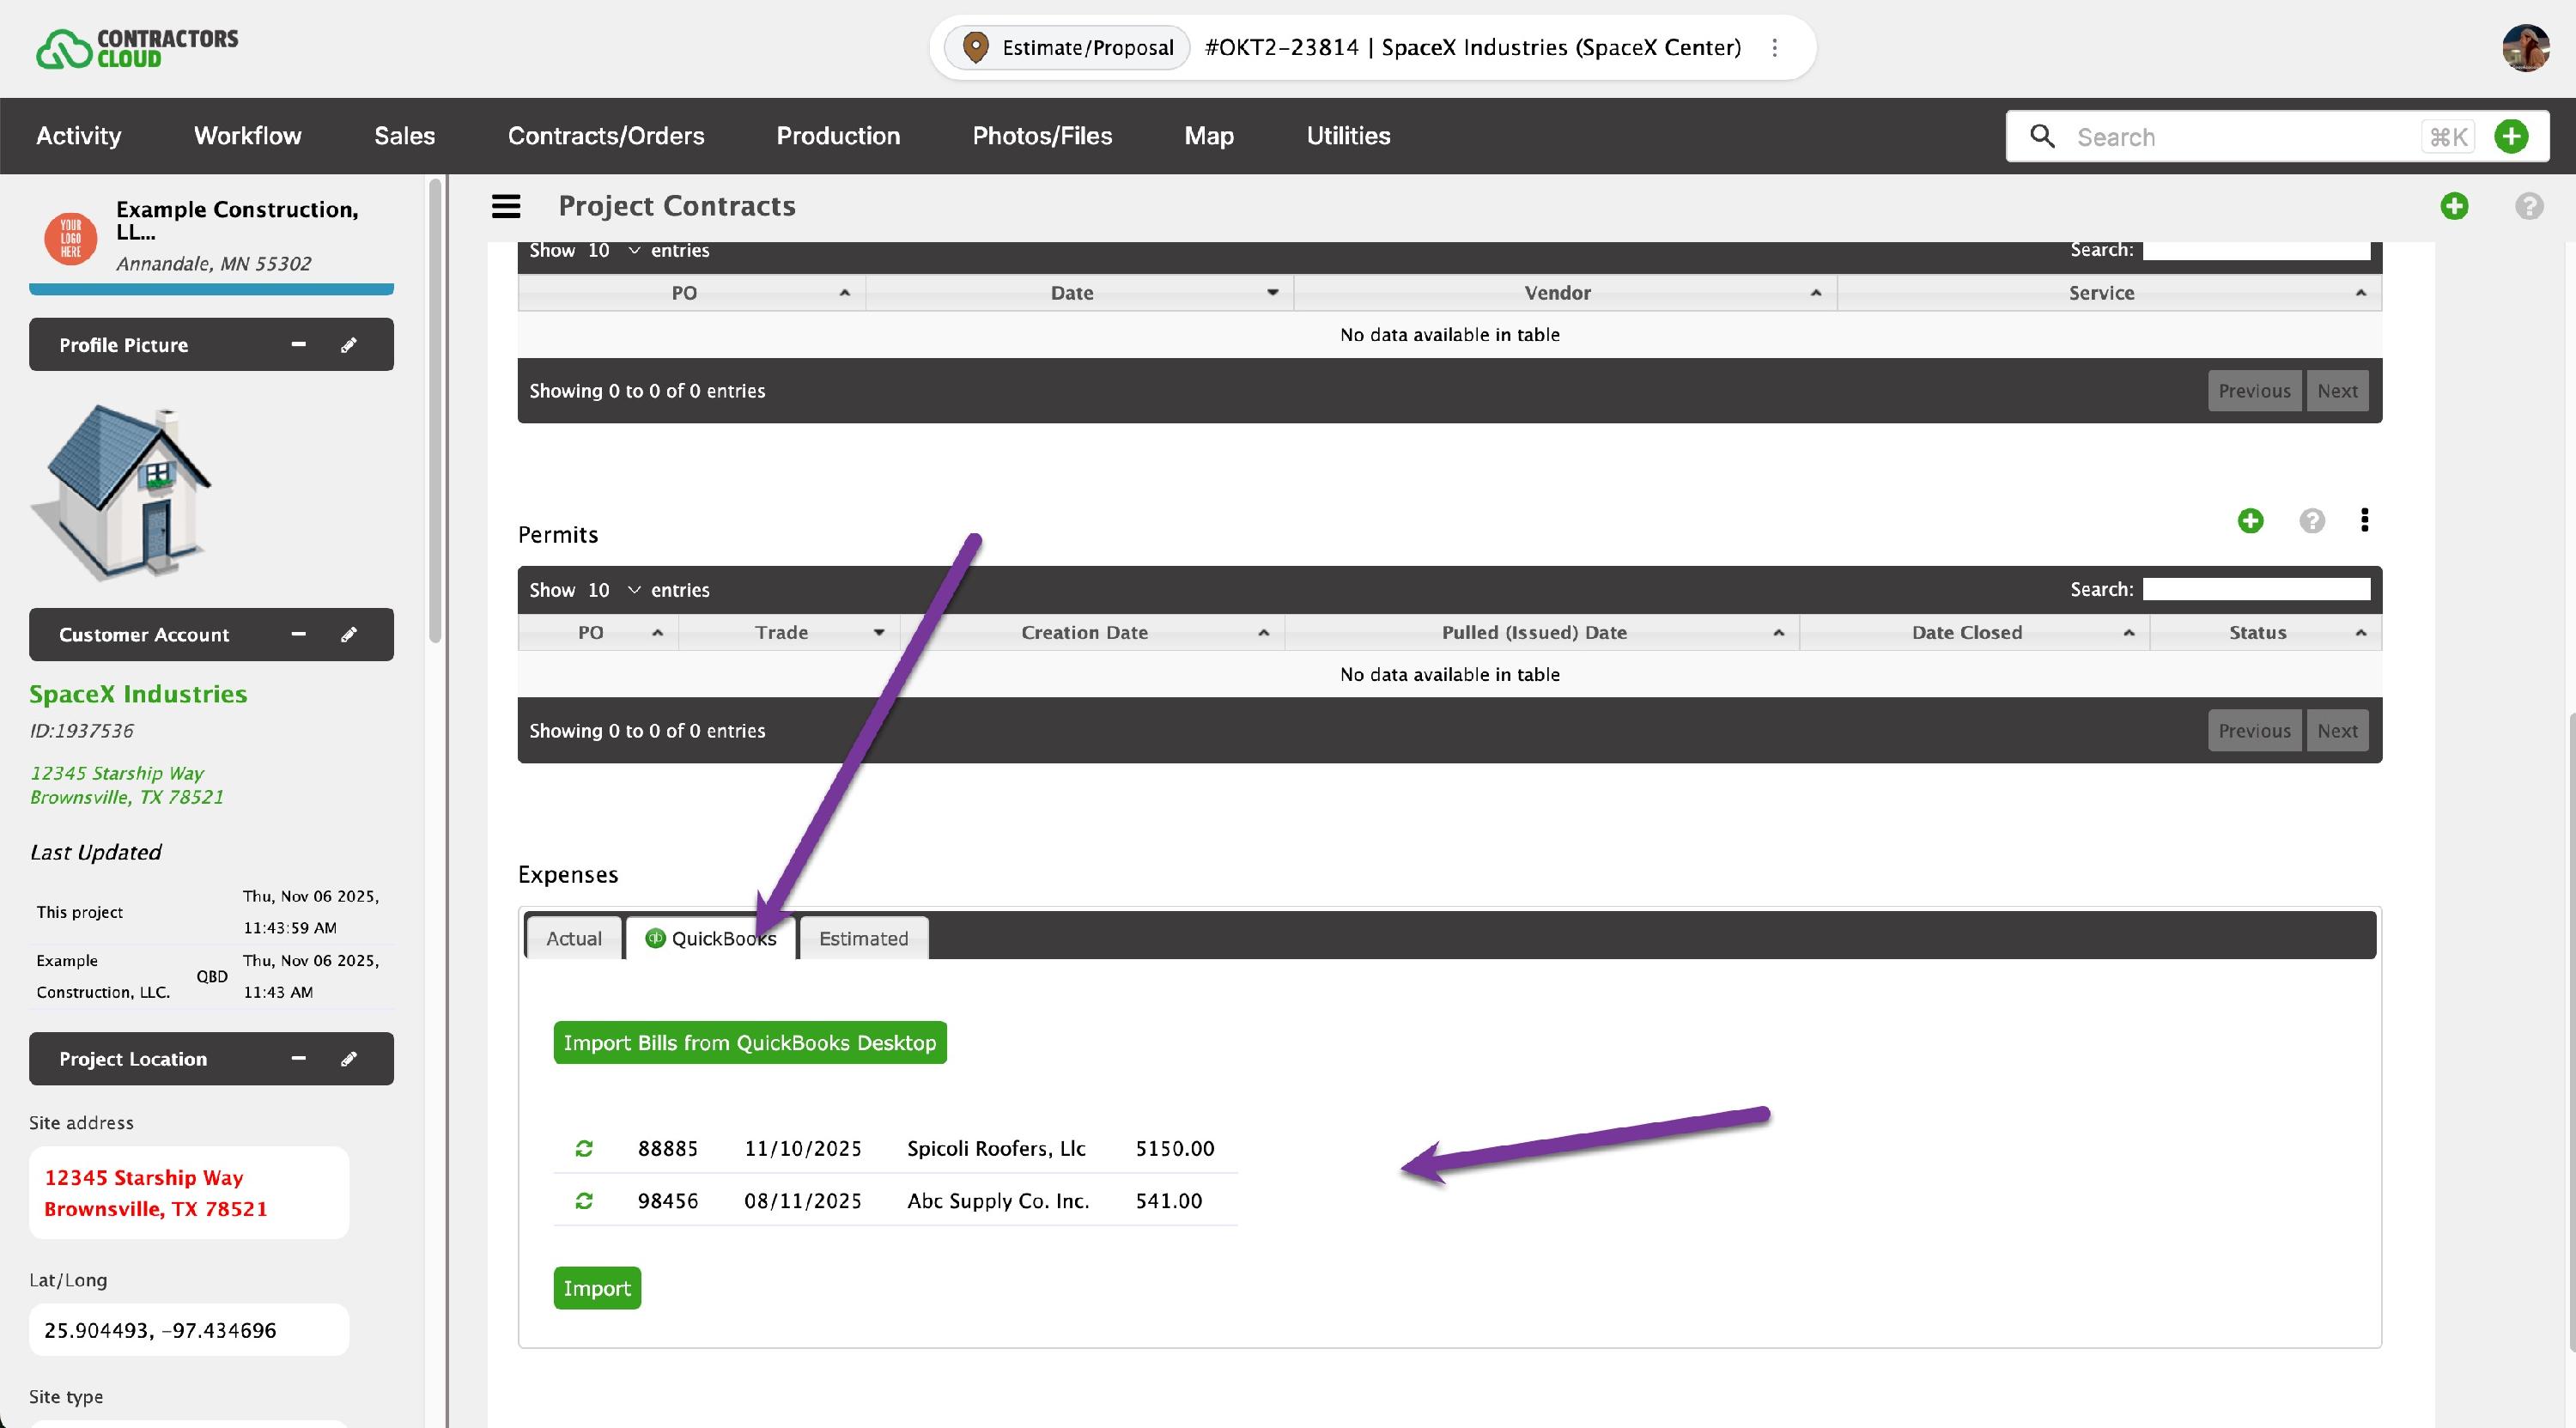Open the hamburger menu beside Project Contracts
The width and height of the screenshot is (2576, 1428).
pos(506,206)
